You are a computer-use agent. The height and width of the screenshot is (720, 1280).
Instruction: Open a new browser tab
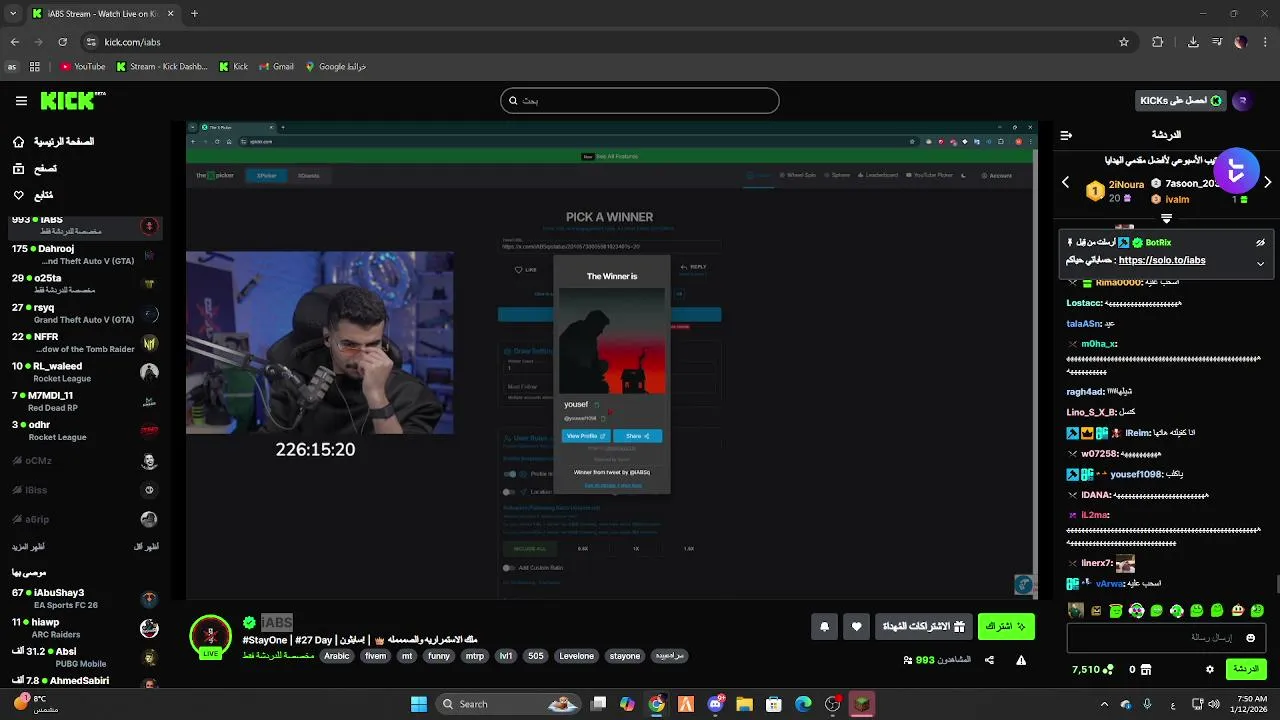tap(194, 14)
